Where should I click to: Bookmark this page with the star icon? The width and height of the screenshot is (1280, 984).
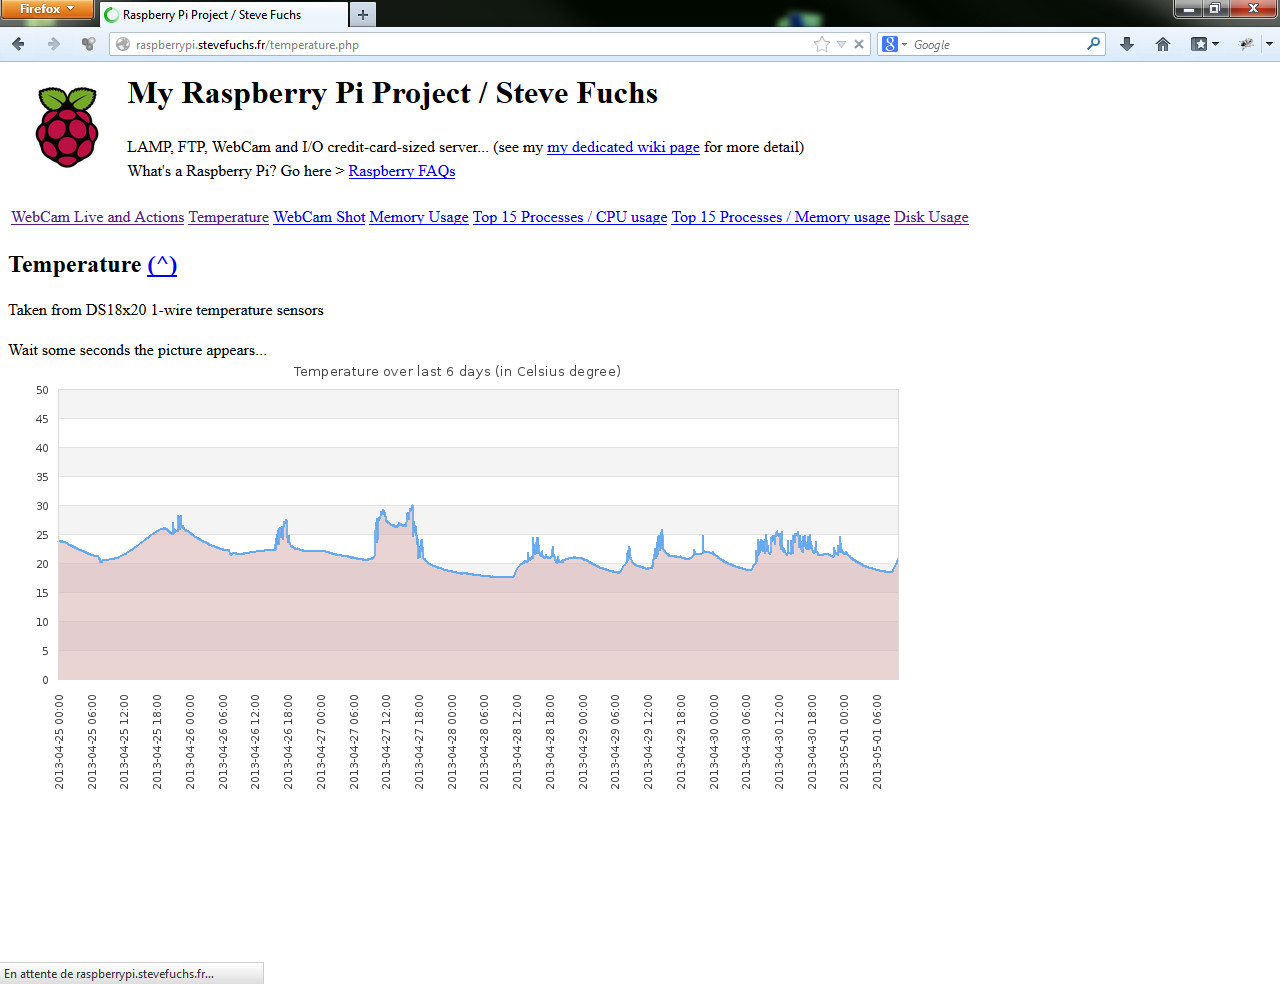[822, 44]
